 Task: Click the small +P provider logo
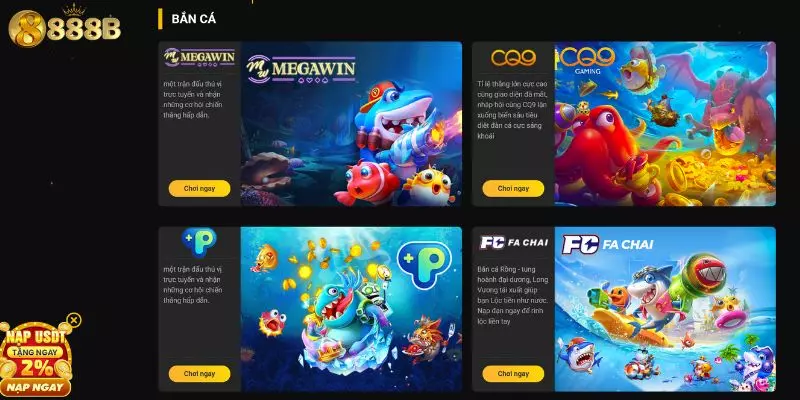coord(199,242)
